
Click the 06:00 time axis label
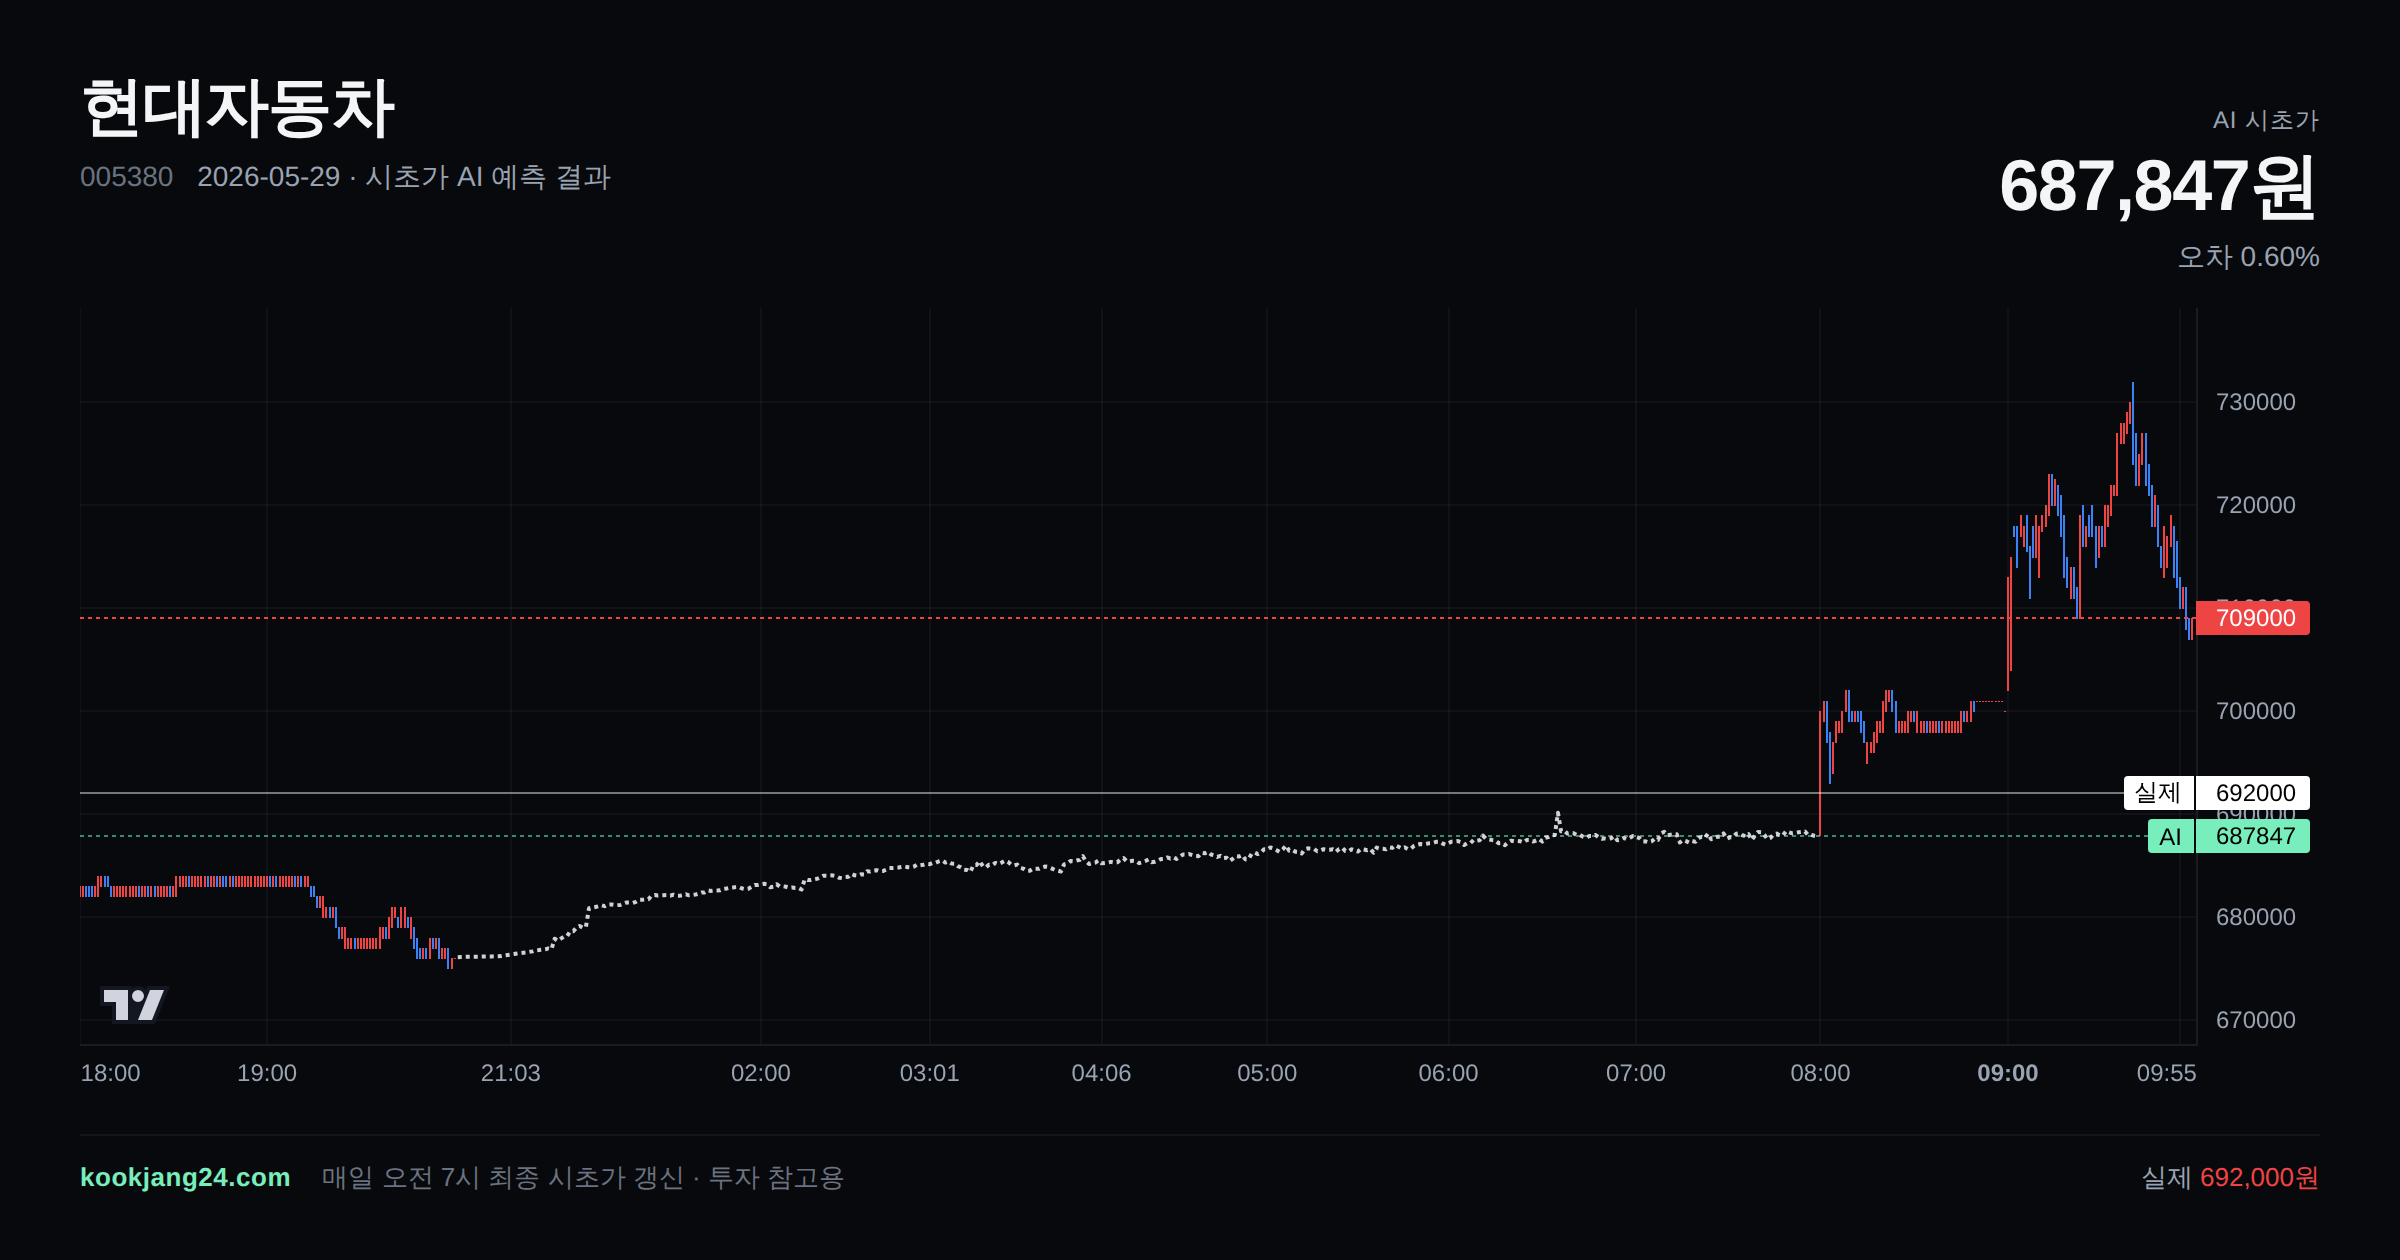tap(1448, 1073)
